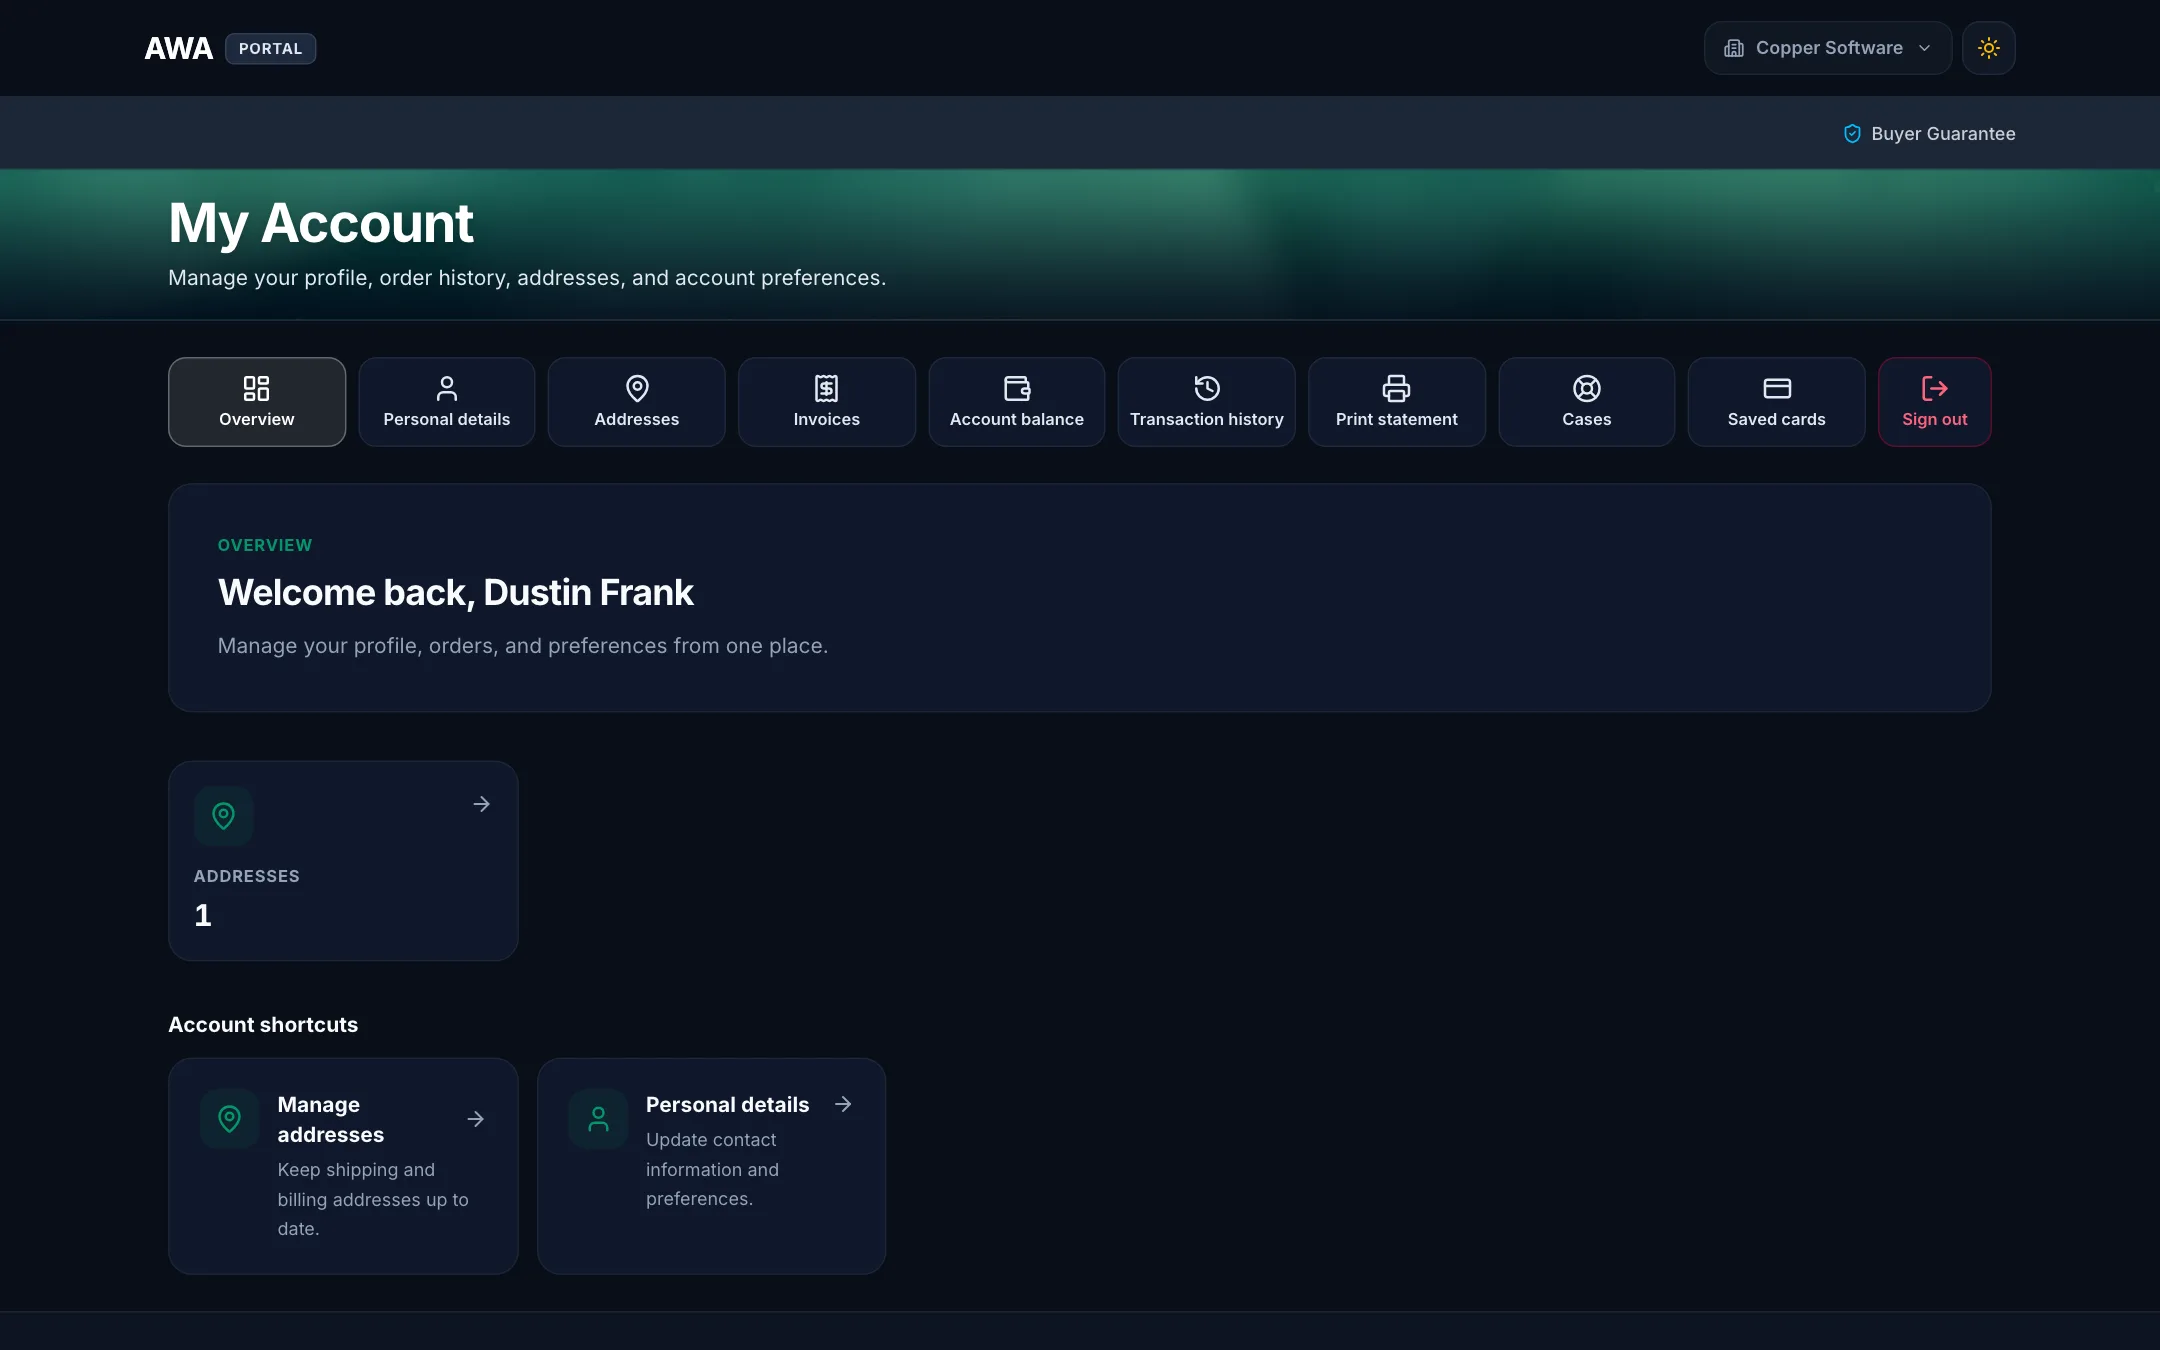Open the Account balance tab

tap(1017, 402)
